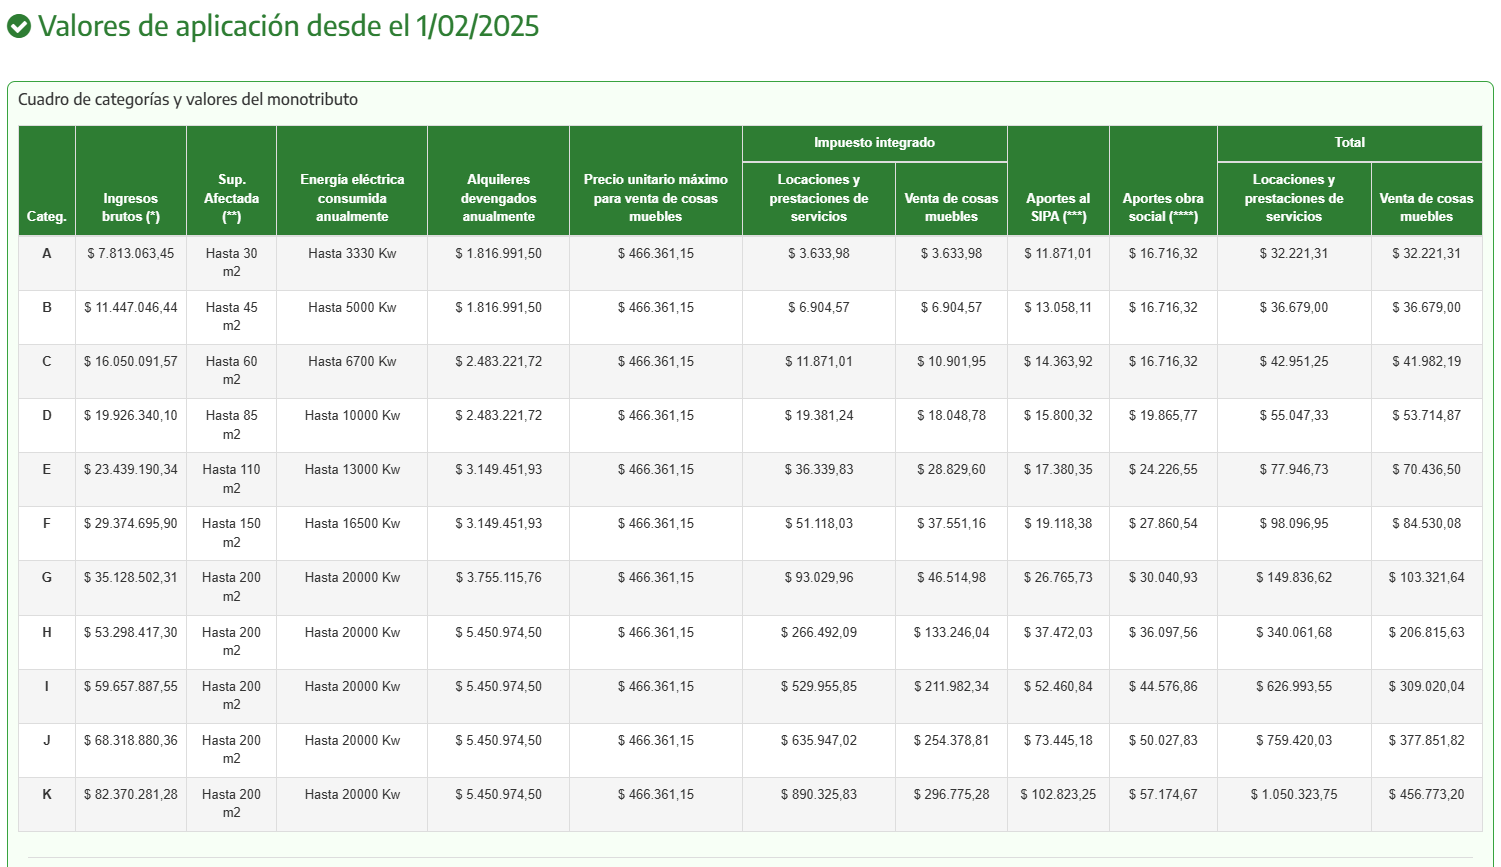This screenshot has height=867, width=1501.
Task: Click category F rent value $ 3.149.451,93
Action: click(499, 524)
